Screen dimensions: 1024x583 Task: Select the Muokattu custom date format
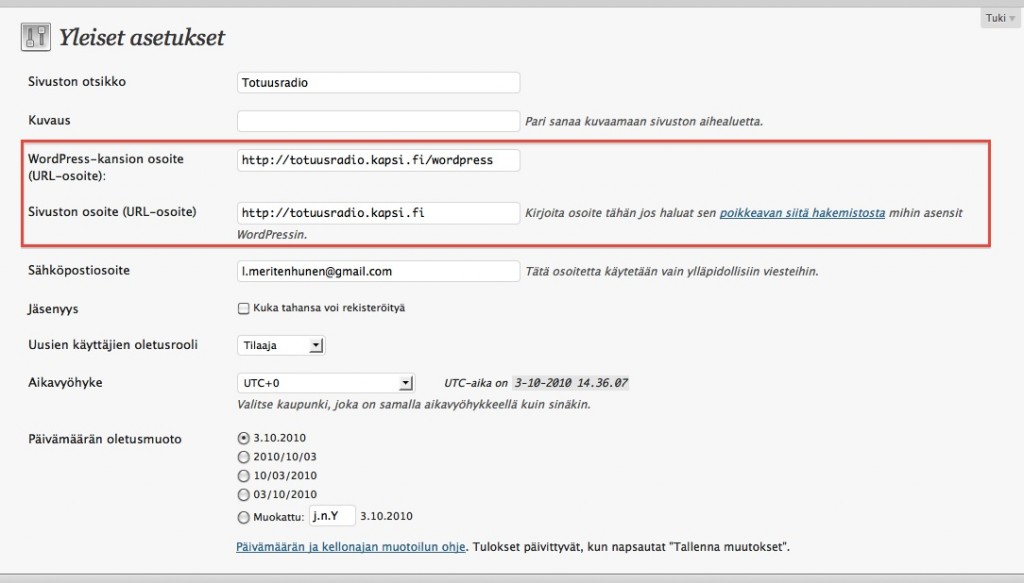pos(244,517)
